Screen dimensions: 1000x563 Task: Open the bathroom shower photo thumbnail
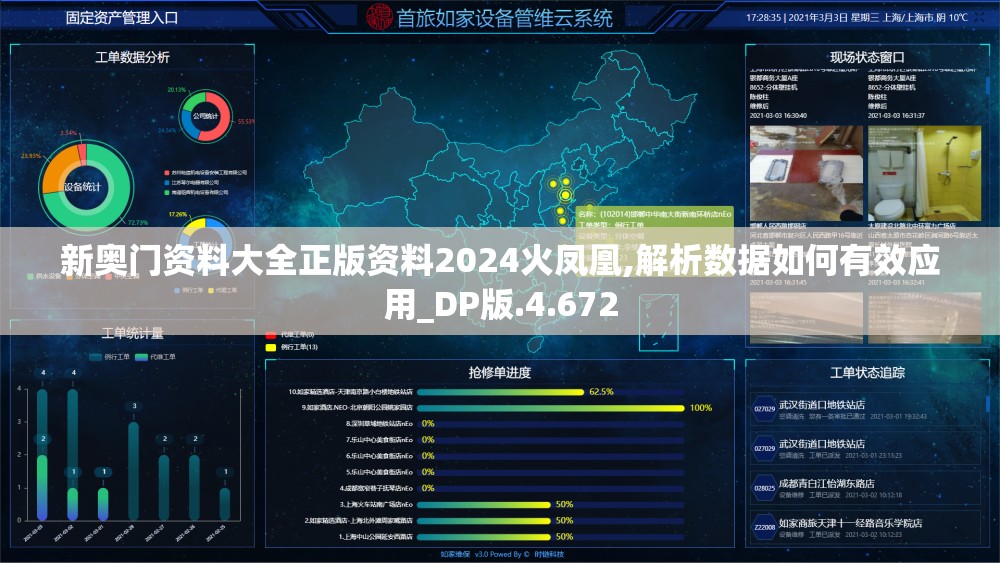coord(924,173)
